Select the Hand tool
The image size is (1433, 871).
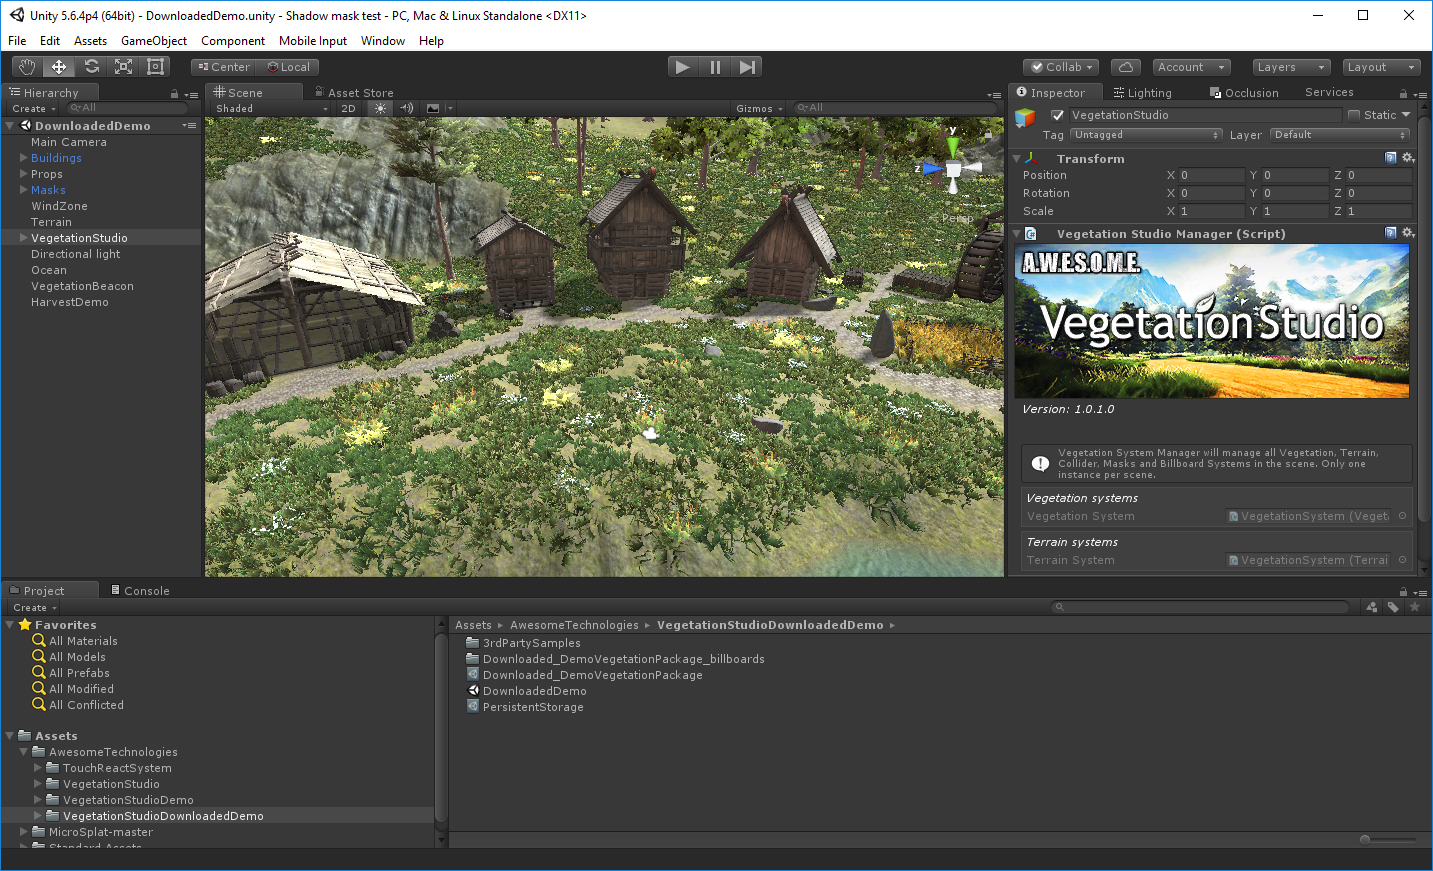click(27, 67)
